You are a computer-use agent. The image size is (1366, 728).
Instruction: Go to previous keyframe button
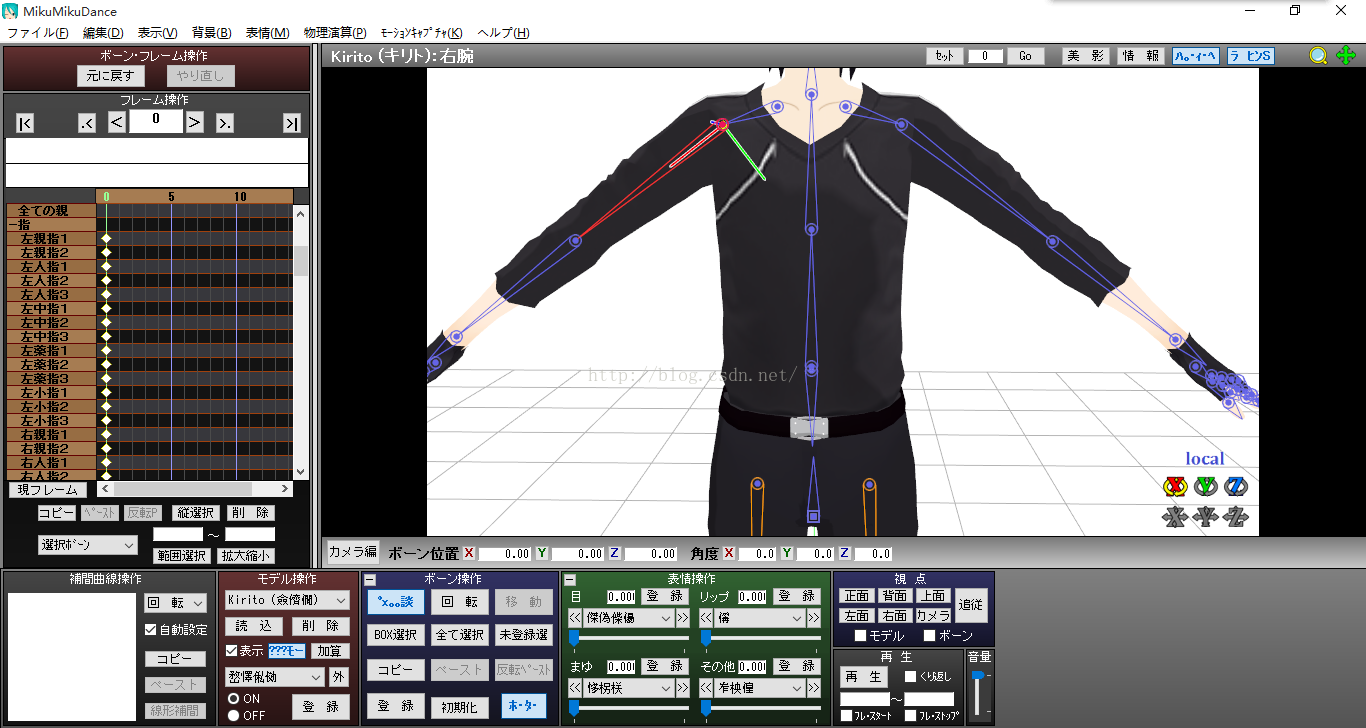point(87,123)
